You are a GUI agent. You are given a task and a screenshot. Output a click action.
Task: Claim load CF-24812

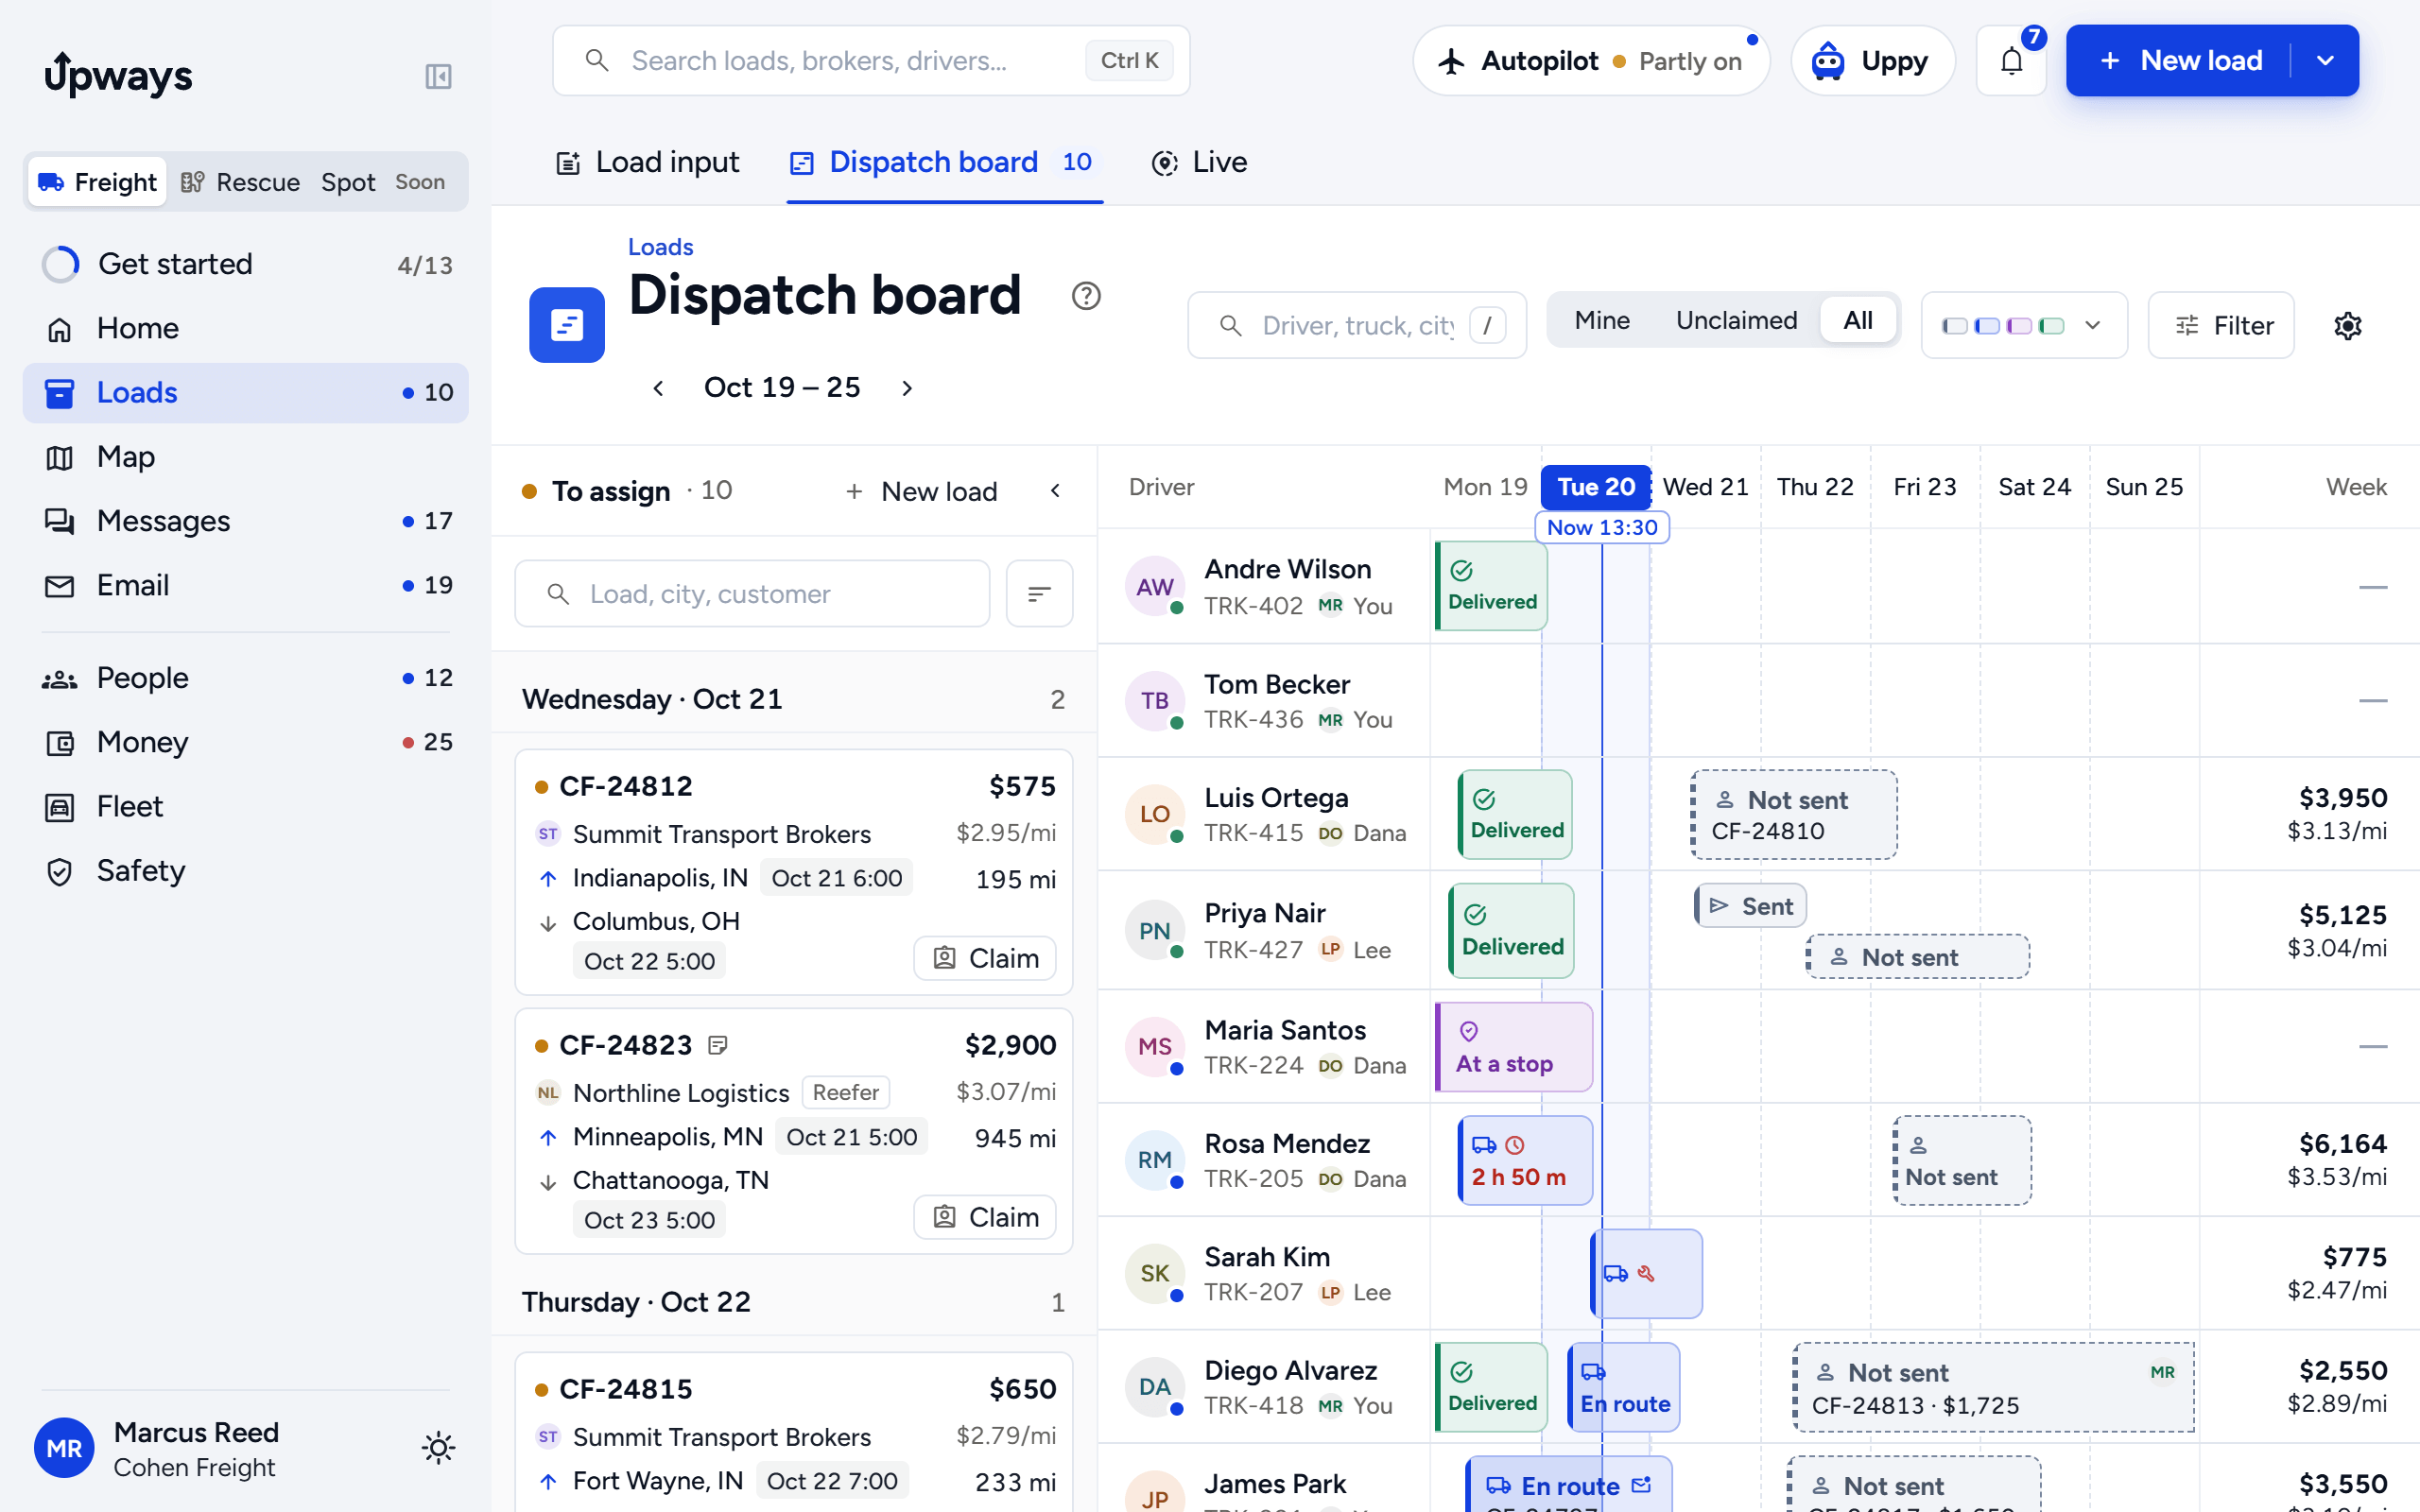click(x=985, y=958)
